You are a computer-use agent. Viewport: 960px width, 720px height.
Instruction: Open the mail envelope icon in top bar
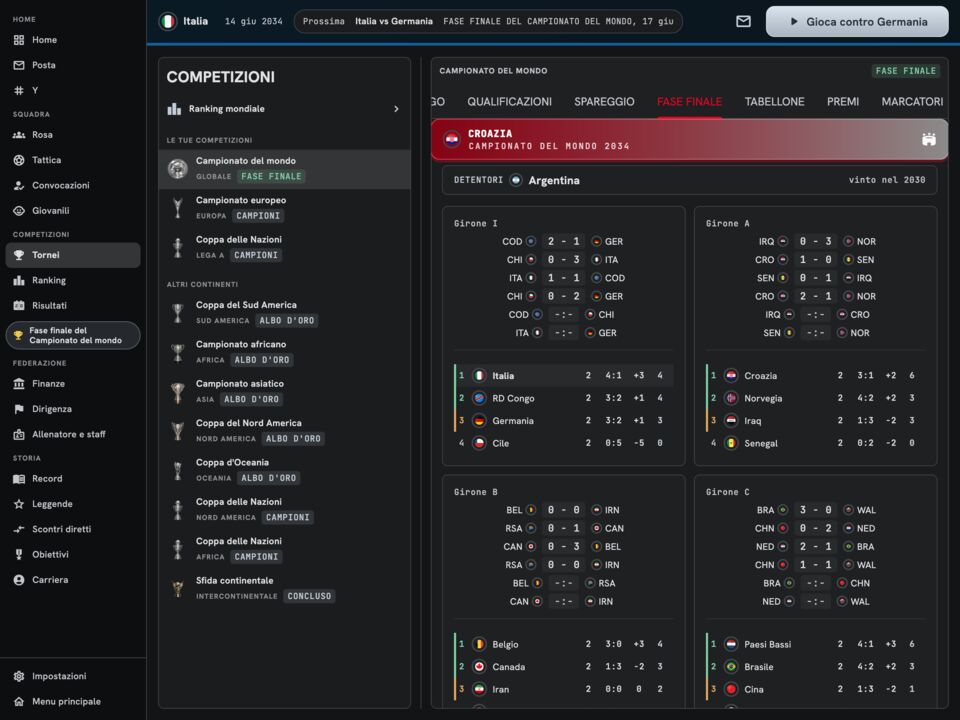(x=743, y=21)
